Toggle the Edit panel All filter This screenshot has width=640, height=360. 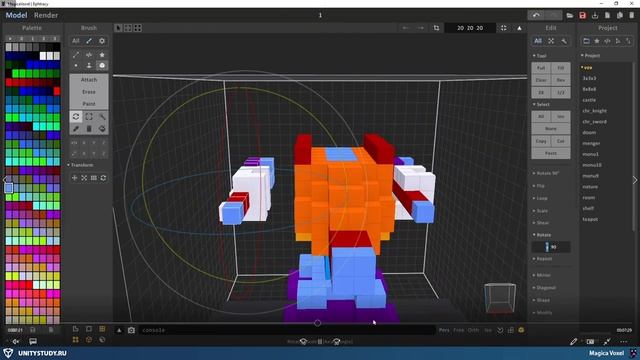click(x=538, y=41)
